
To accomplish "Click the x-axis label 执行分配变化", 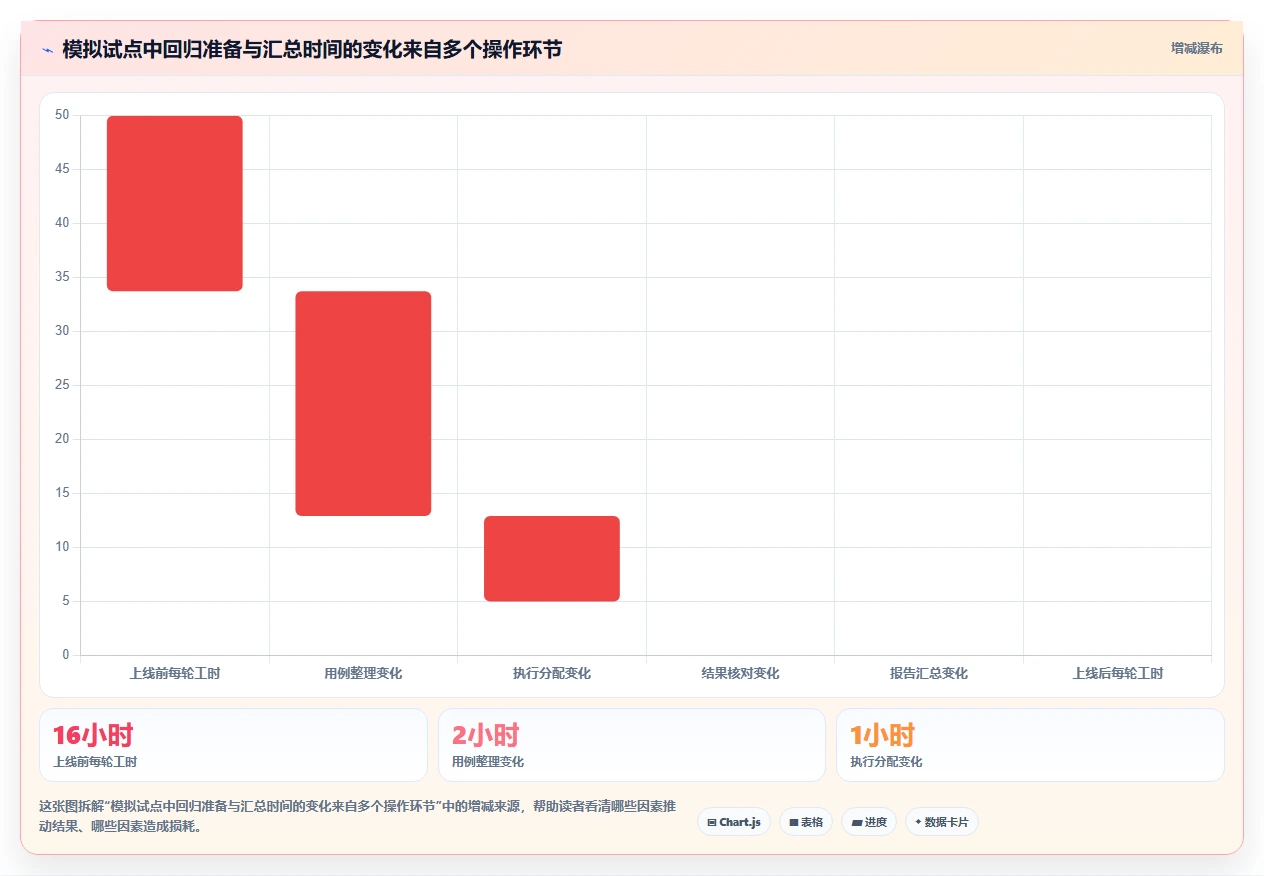I will coord(552,674).
